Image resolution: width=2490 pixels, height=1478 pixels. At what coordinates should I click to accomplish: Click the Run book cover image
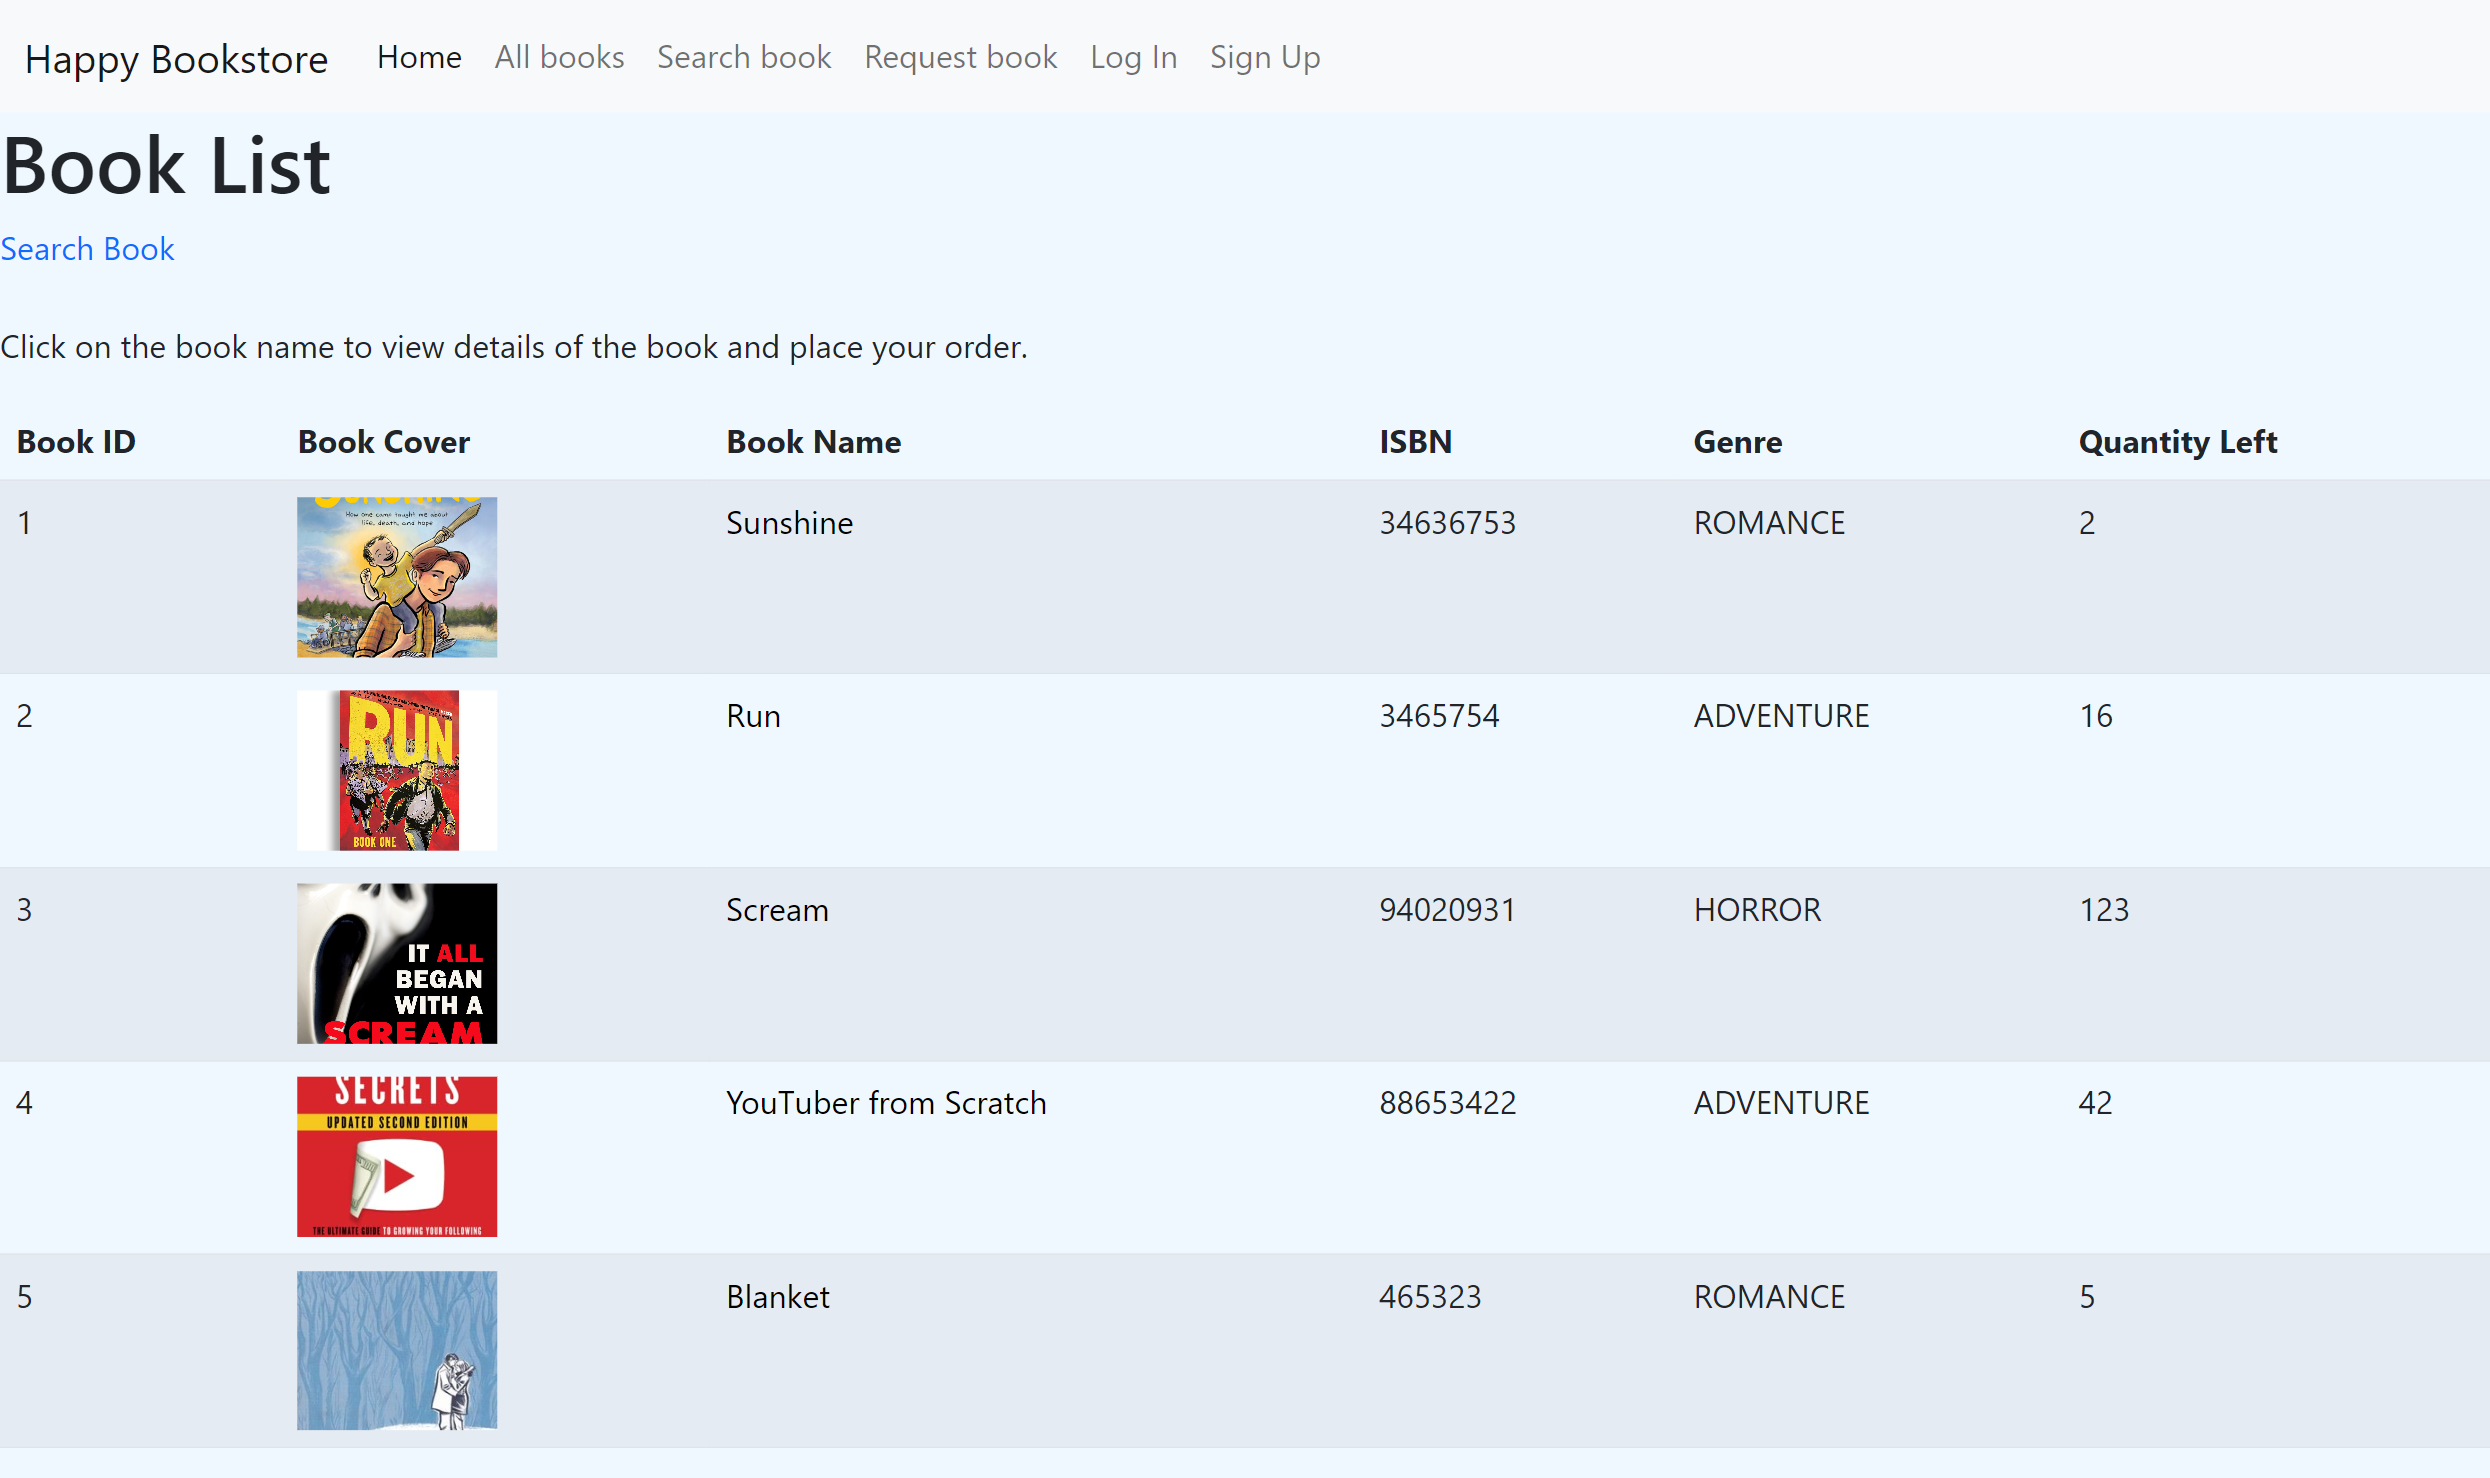[x=397, y=770]
